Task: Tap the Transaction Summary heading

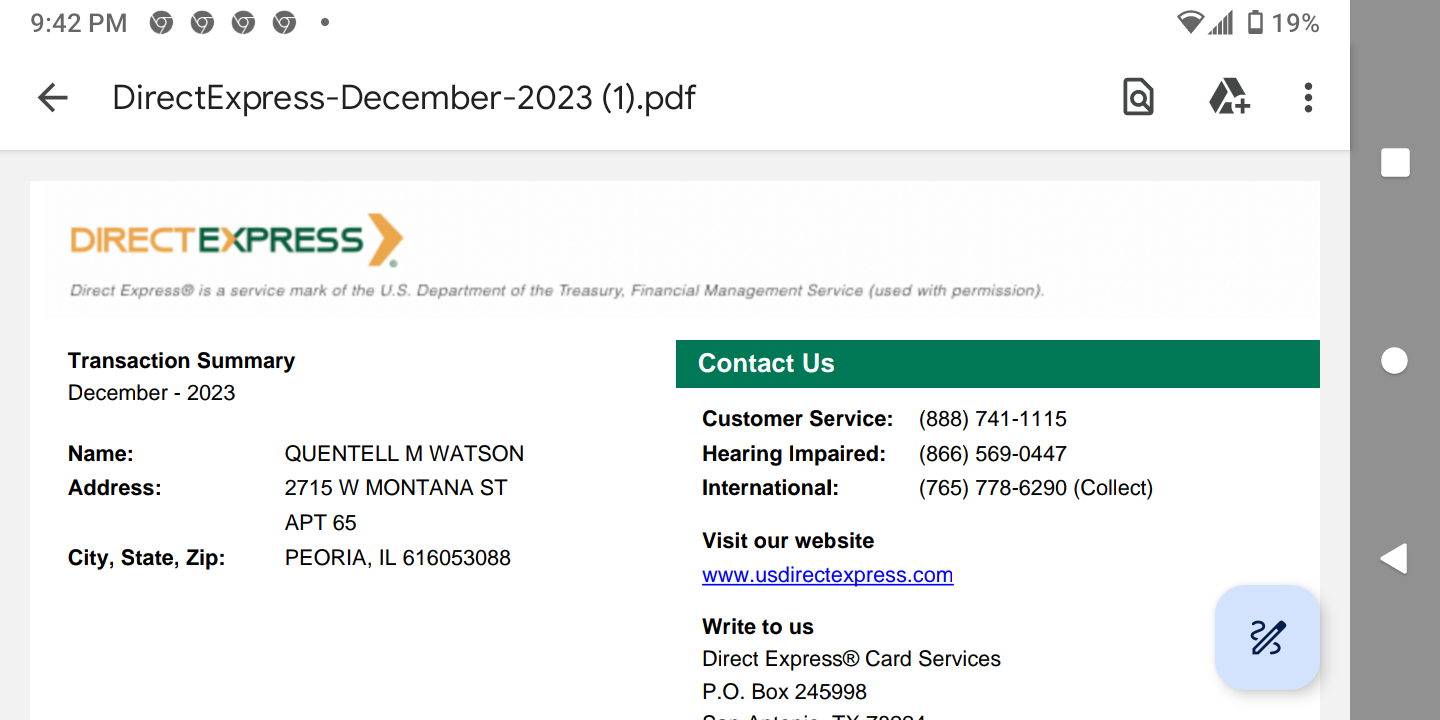Action: pyautogui.click(x=181, y=361)
